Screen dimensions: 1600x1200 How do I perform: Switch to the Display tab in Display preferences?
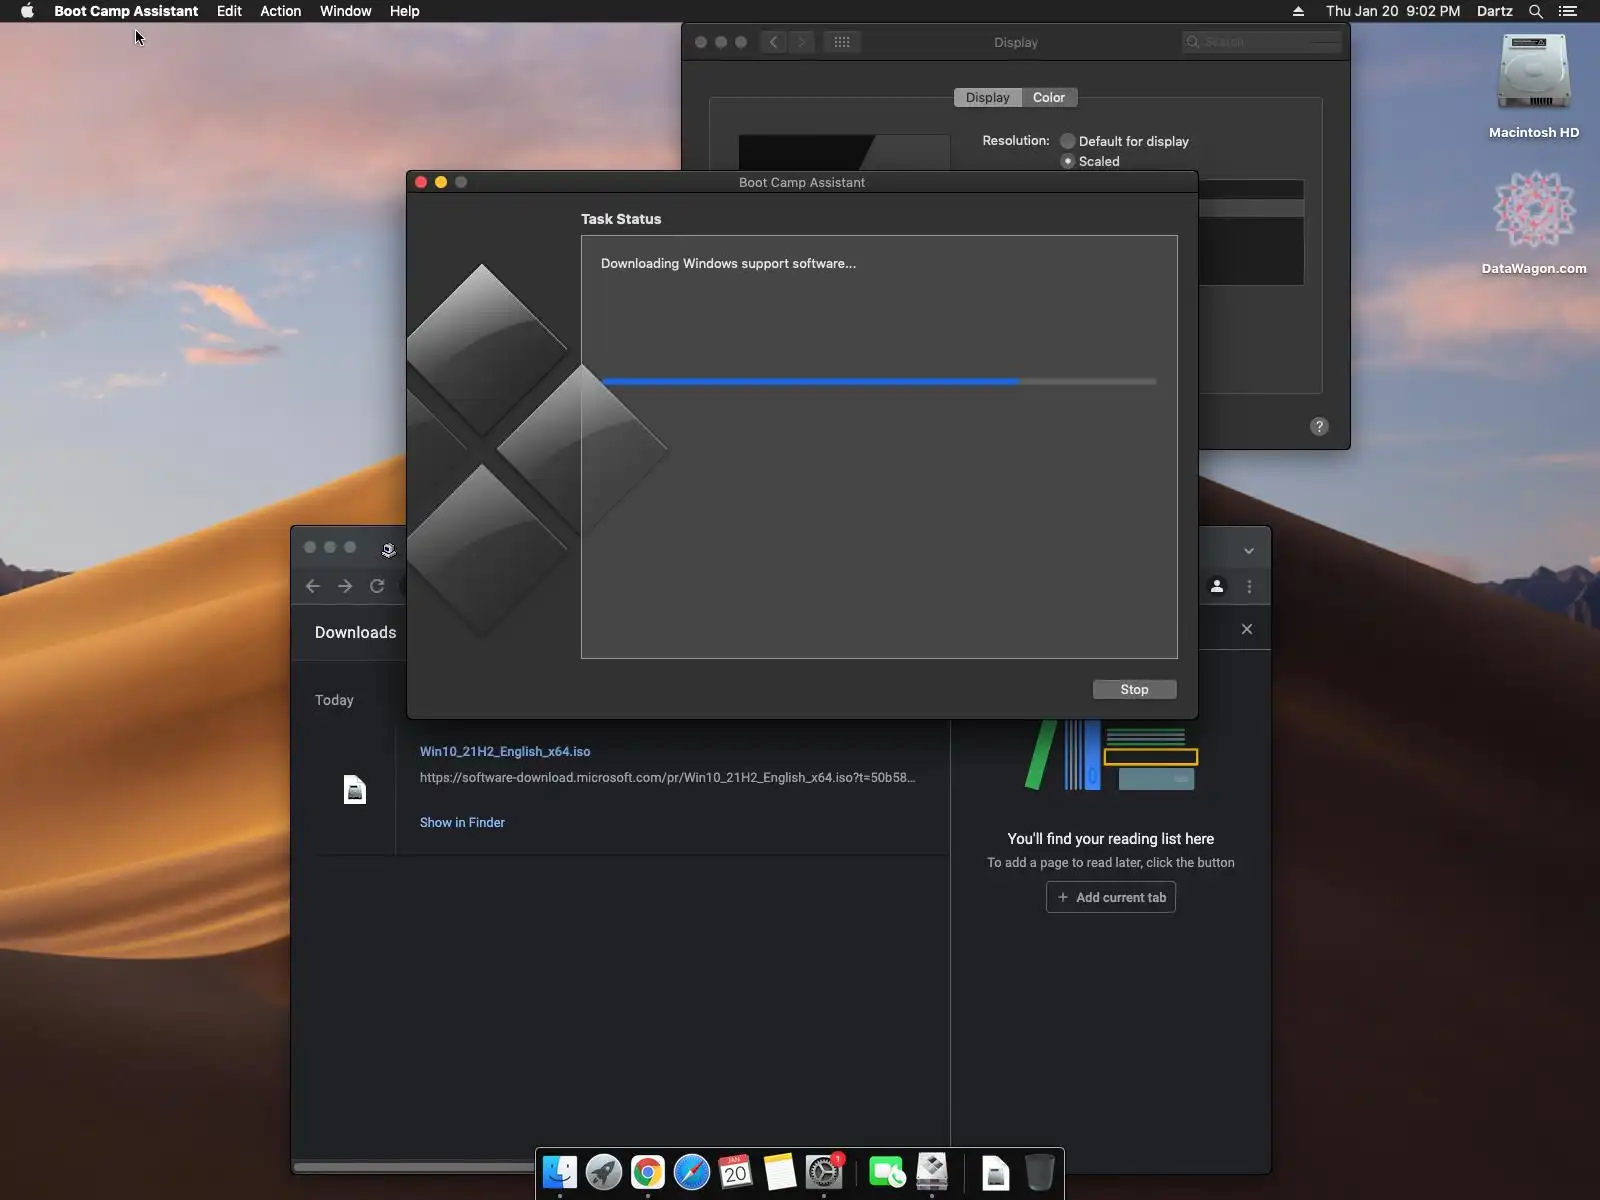coord(987,97)
